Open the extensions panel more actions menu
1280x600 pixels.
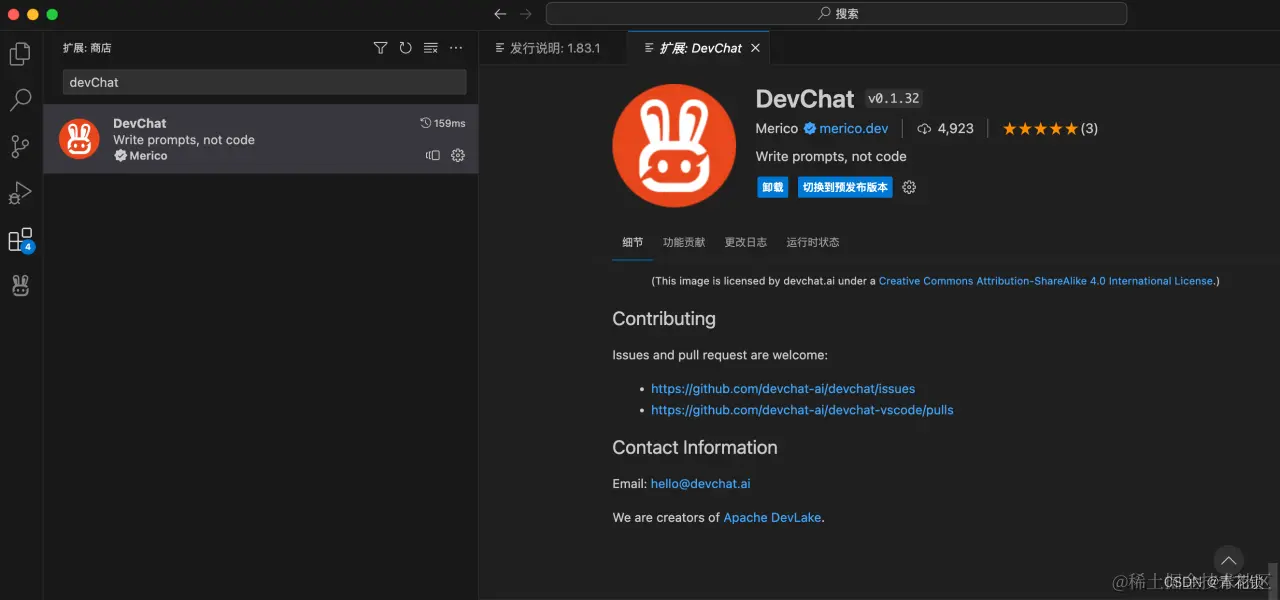(456, 48)
